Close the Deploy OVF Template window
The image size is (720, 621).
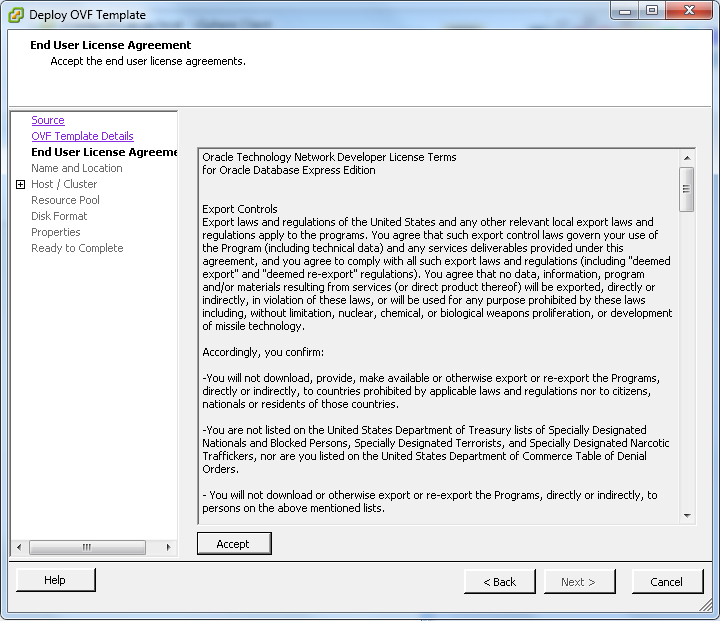pos(689,11)
